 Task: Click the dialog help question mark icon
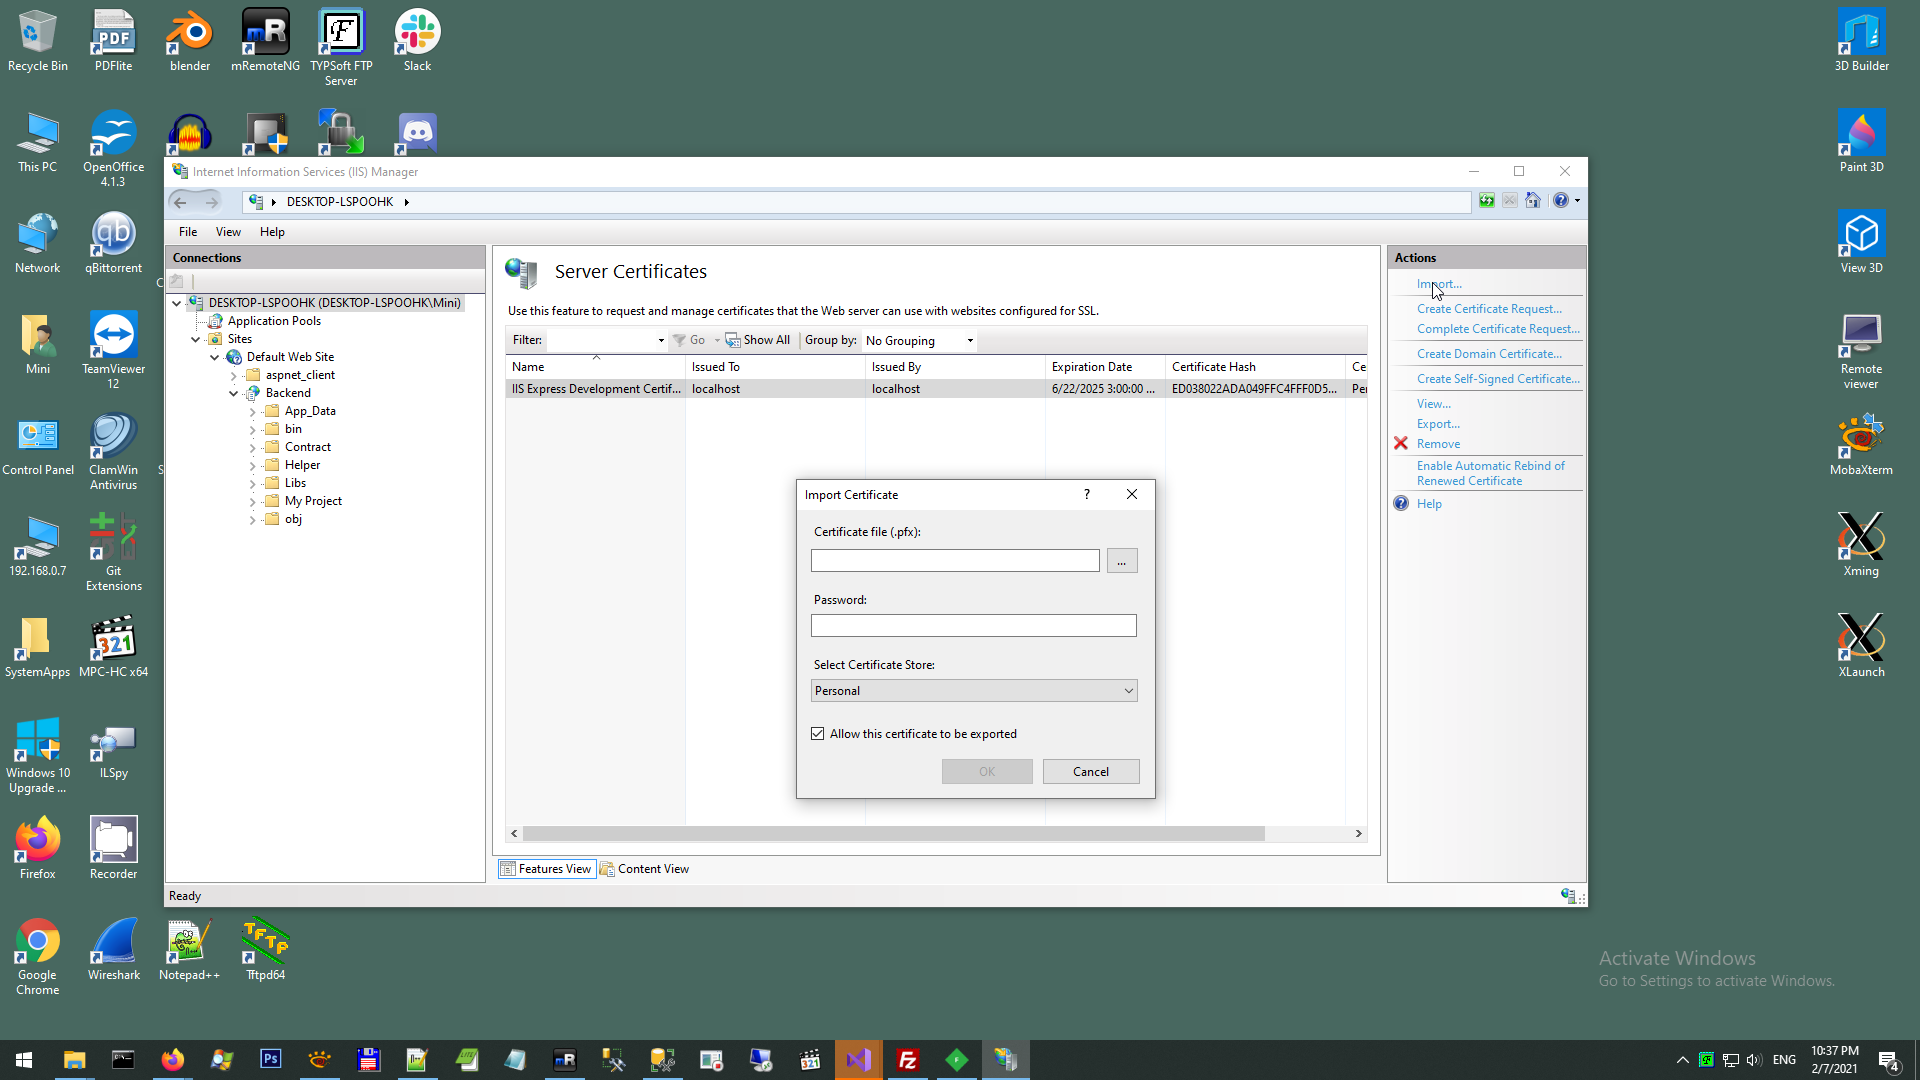coord(1087,494)
